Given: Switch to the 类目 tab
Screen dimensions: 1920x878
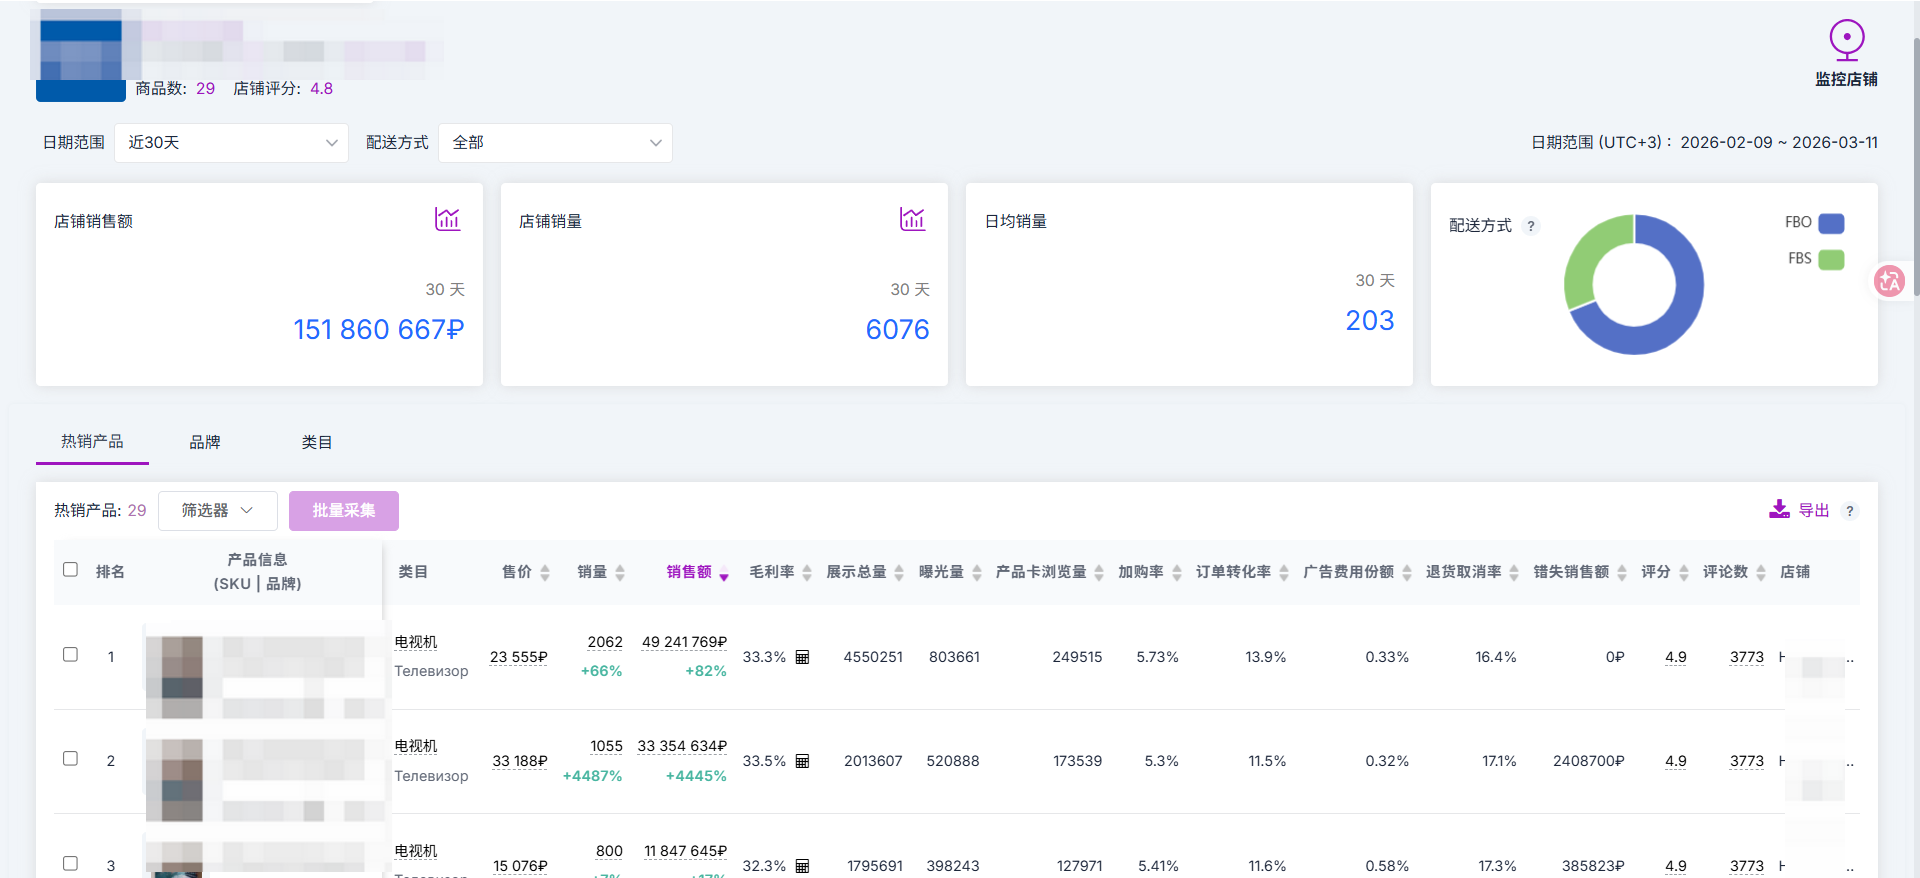Looking at the screenshot, I should click(x=317, y=442).
